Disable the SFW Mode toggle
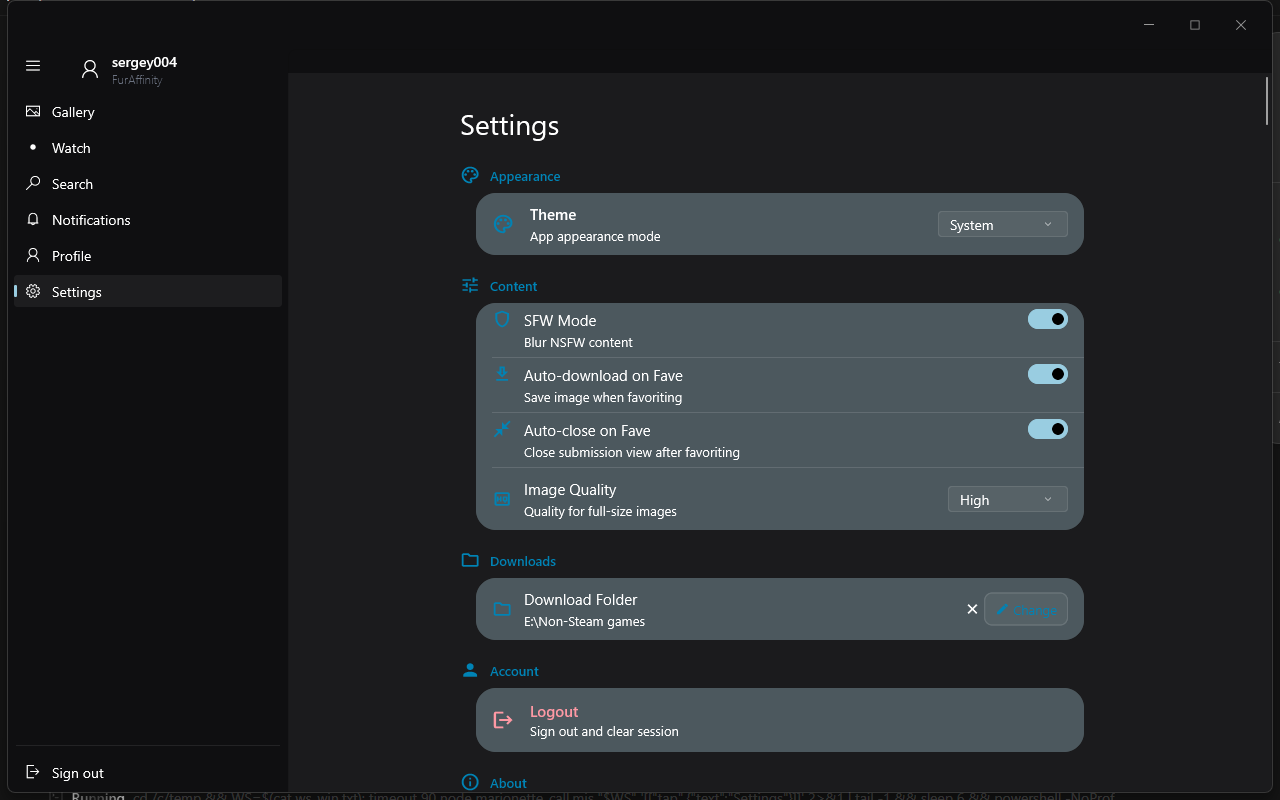The width and height of the screenshot is (1280, 800). click(x=1048, y=319)
